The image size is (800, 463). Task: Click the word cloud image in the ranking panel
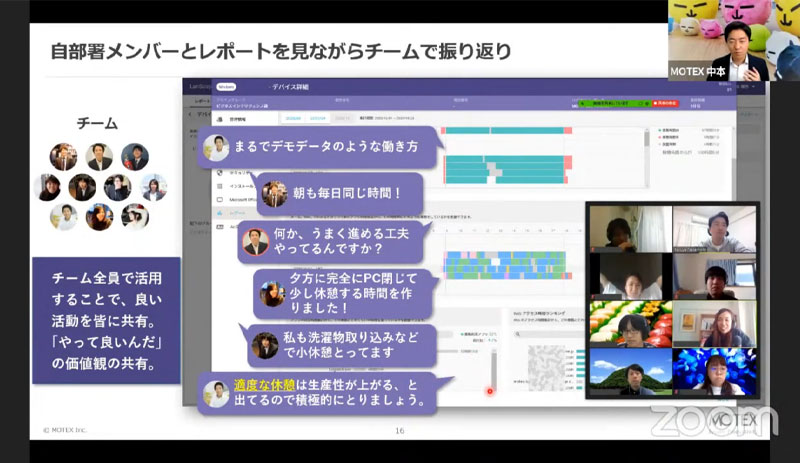[546, 368]
